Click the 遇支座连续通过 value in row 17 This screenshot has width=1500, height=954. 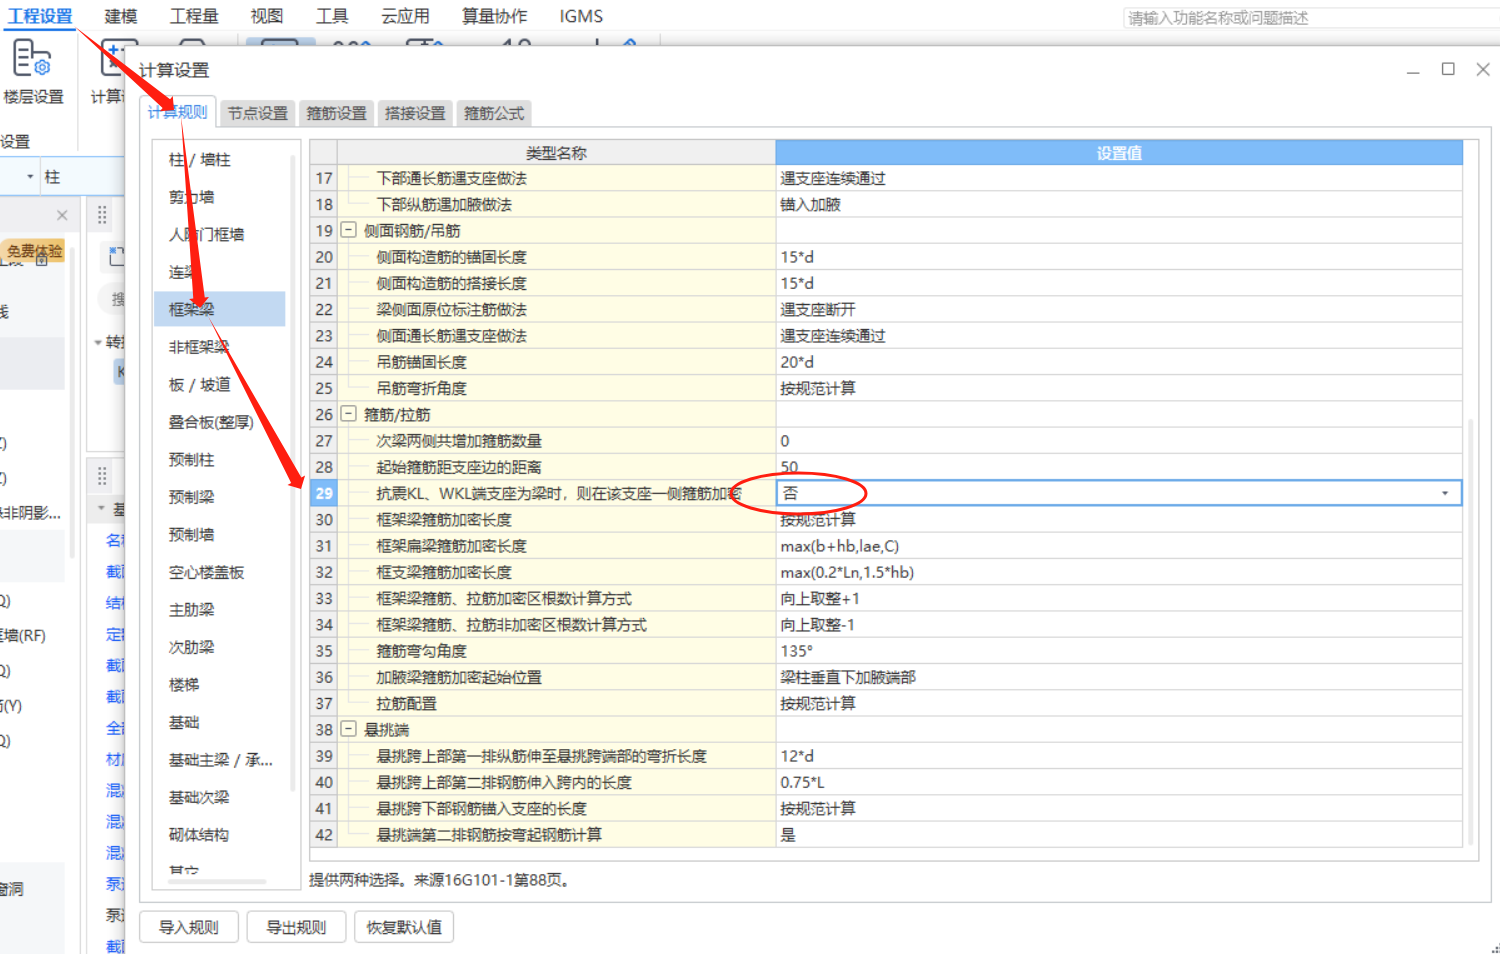833,178
